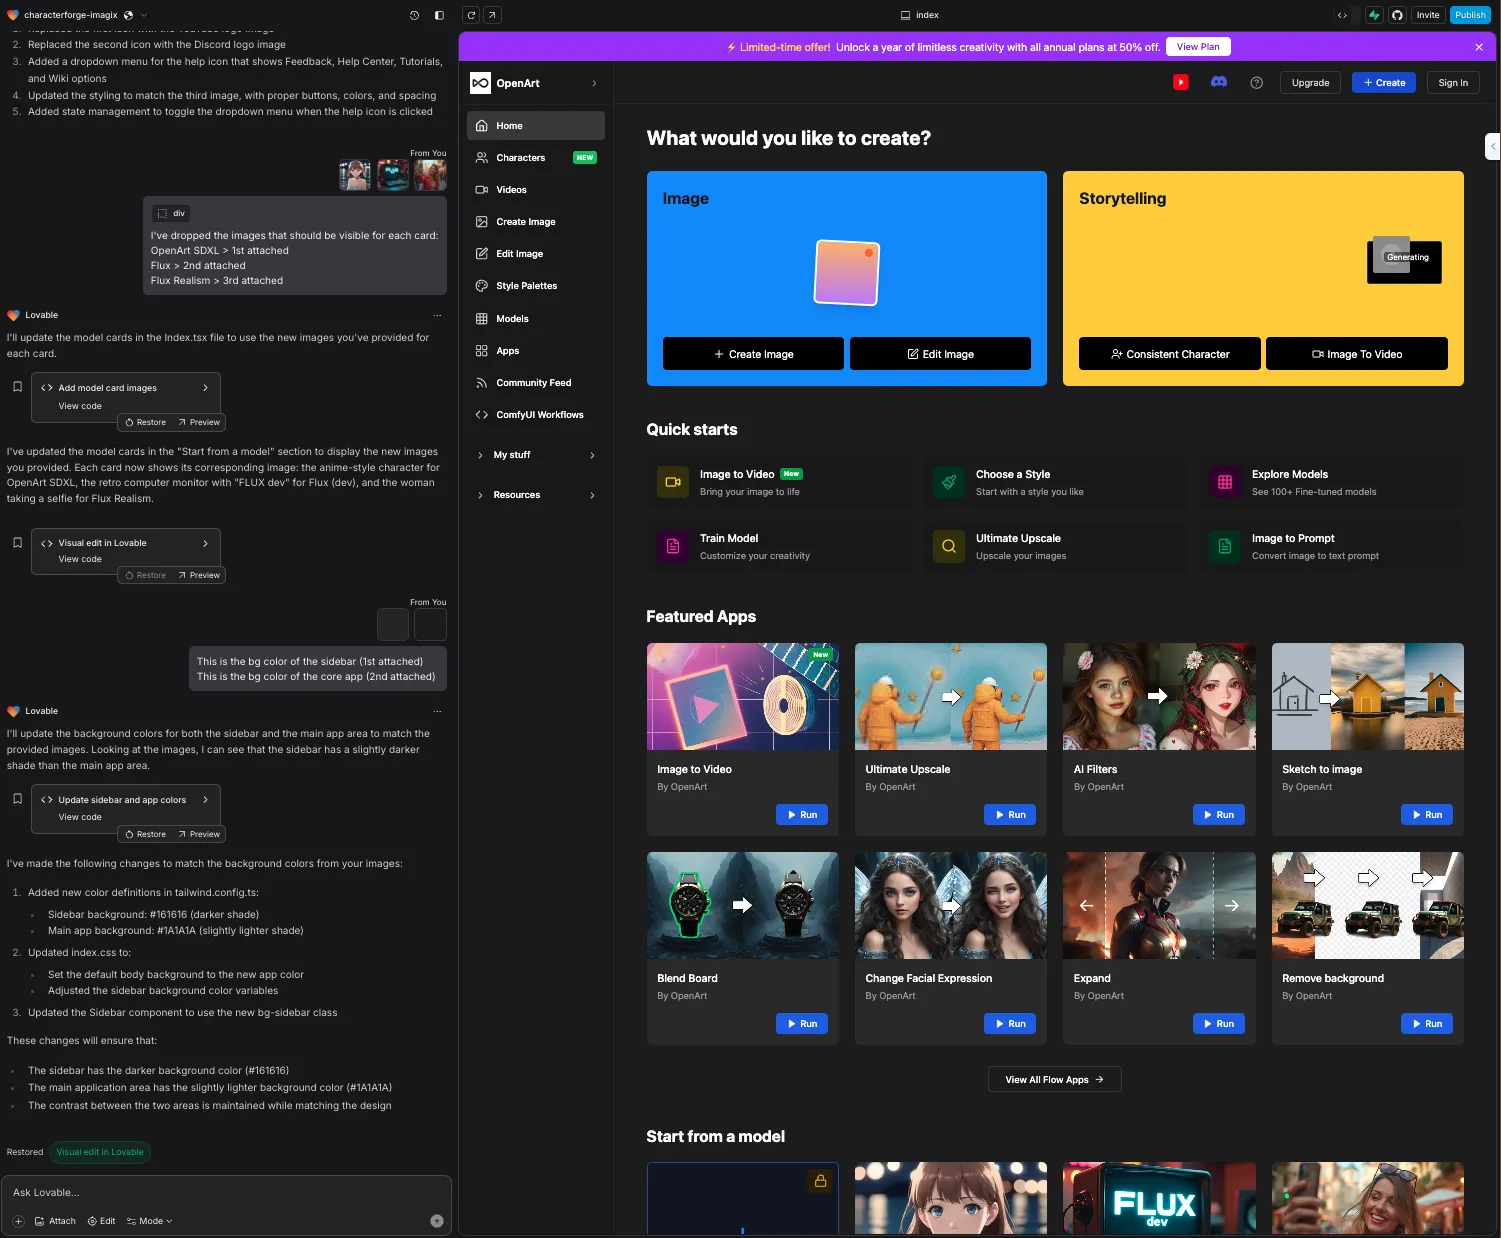The width and height of the screenshot is (1501, 1238).
Task: Click View All Flow Apps button
Action: click(x=1055, y=1080)
